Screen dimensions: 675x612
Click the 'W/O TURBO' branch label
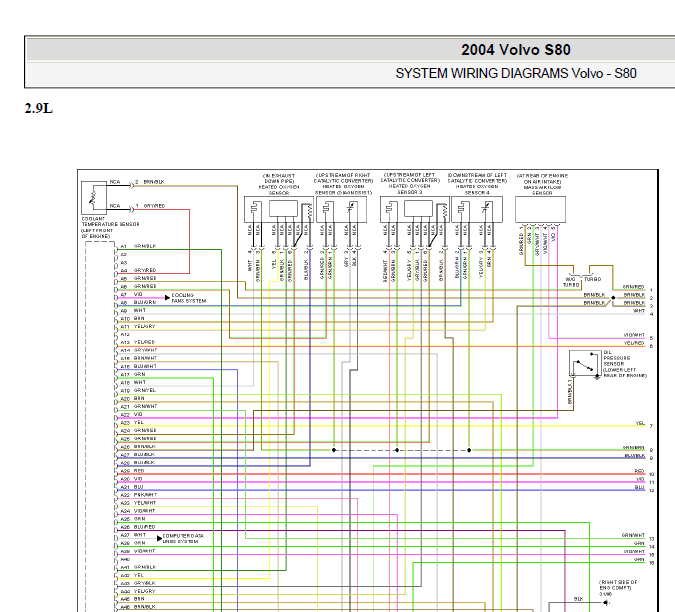click(571, 282)
